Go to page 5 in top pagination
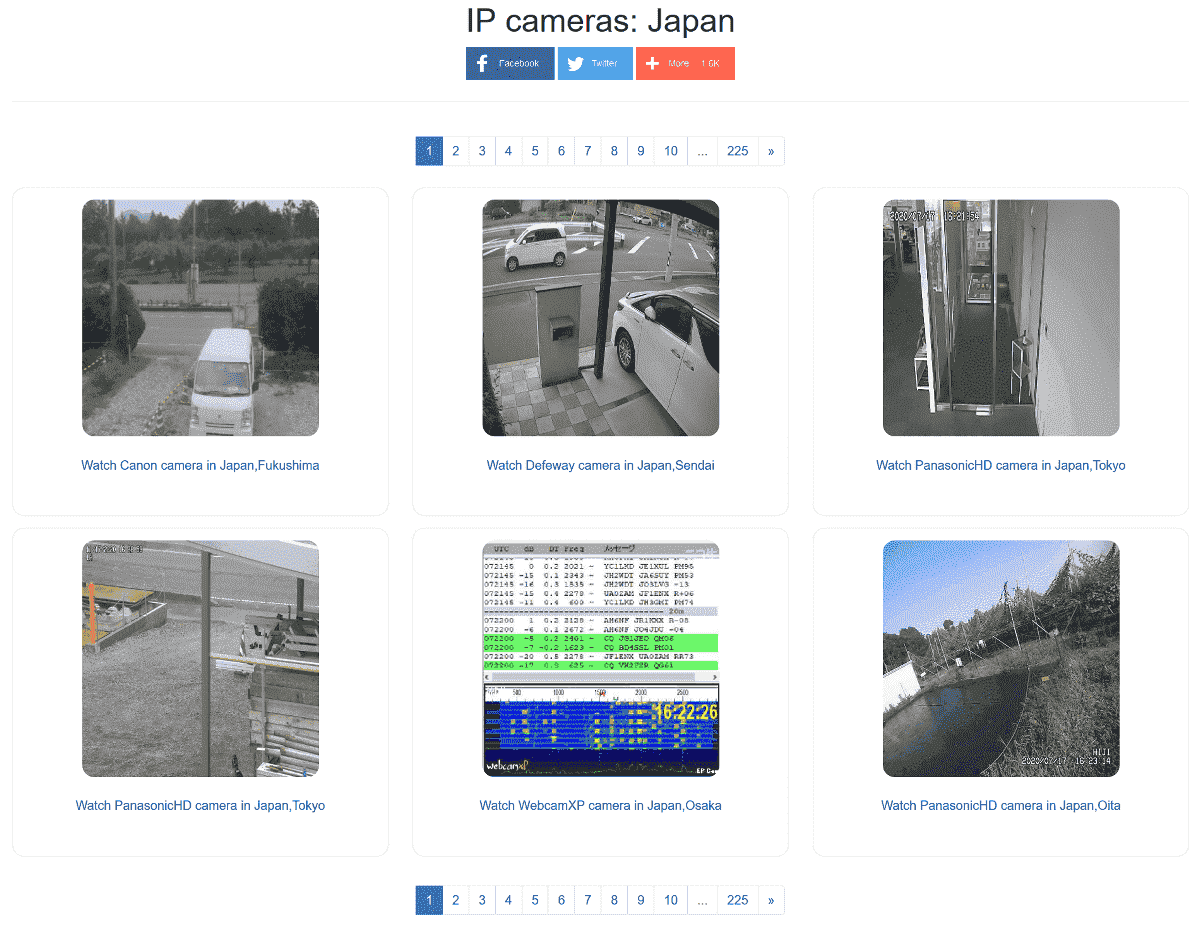This screenshot has height=930, width=1200. [535, 151]
